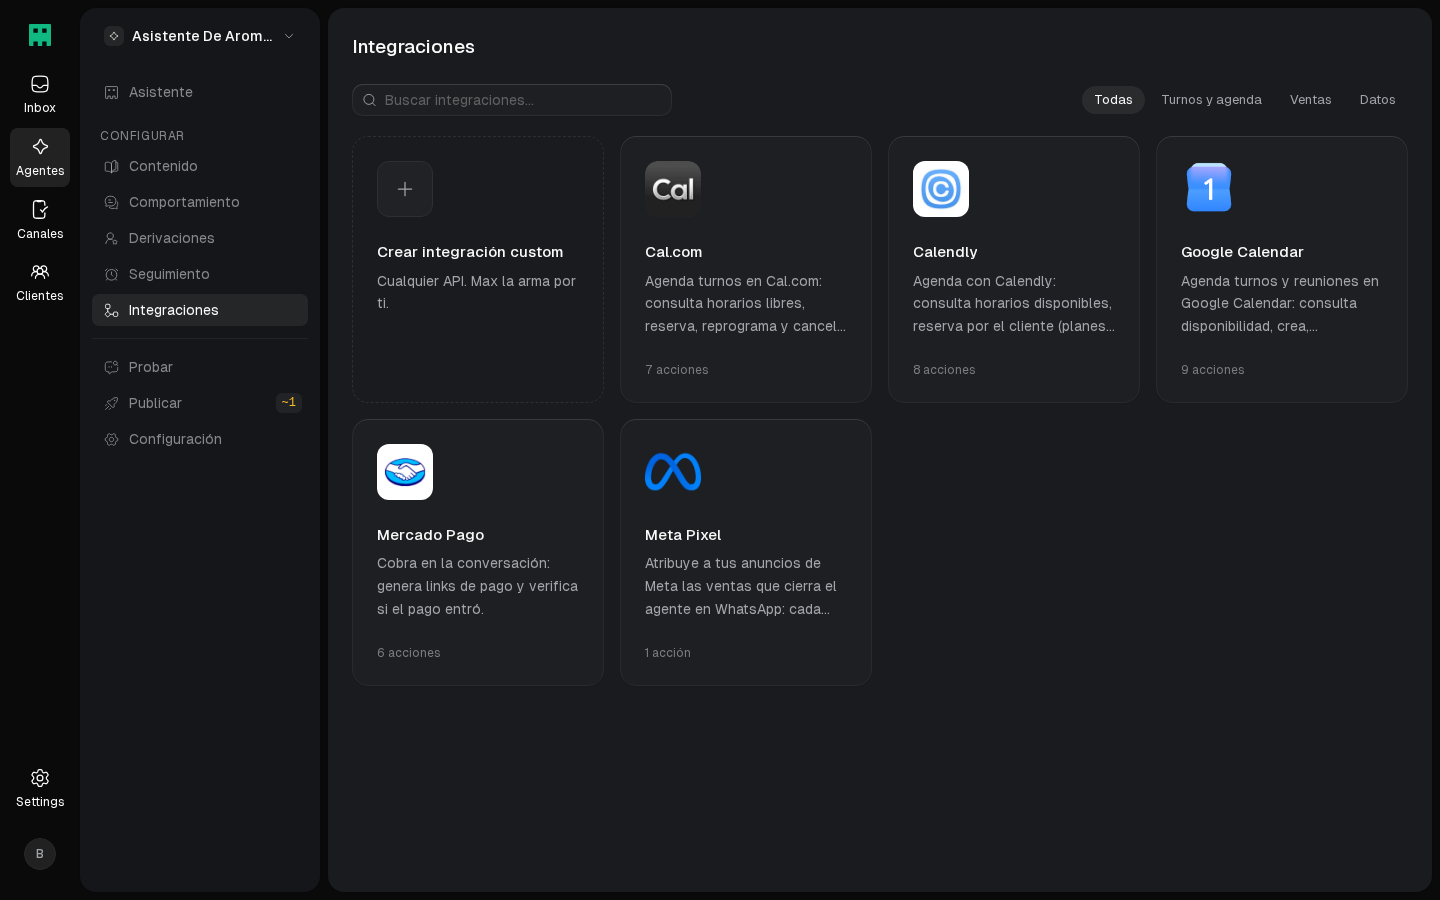The image size is (1440, 900).
Task: Click the CONFIGURAR section label
Action: point(142,136)
